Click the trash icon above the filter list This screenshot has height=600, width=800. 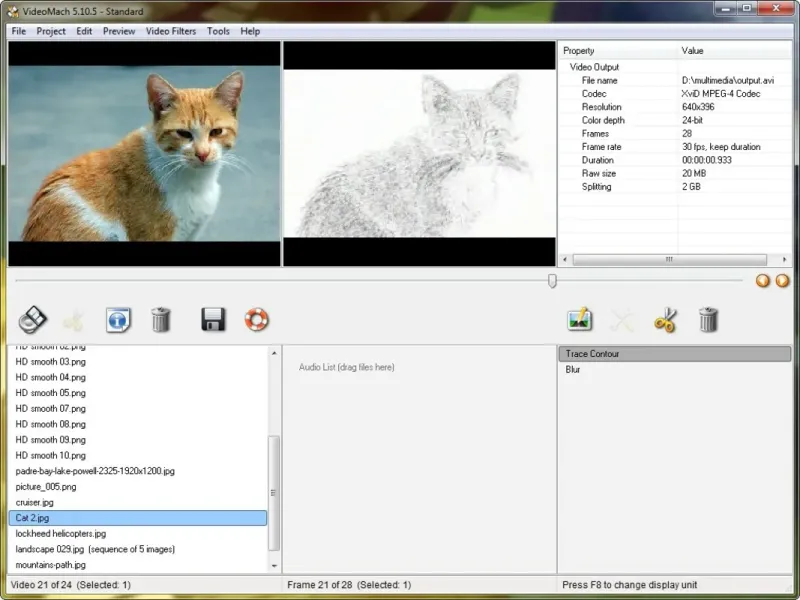pos(708,320)
